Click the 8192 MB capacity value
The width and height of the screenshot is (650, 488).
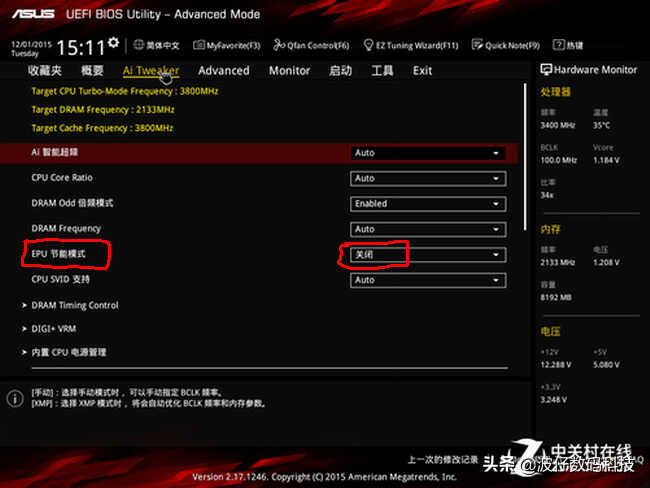tap(556, 297)
